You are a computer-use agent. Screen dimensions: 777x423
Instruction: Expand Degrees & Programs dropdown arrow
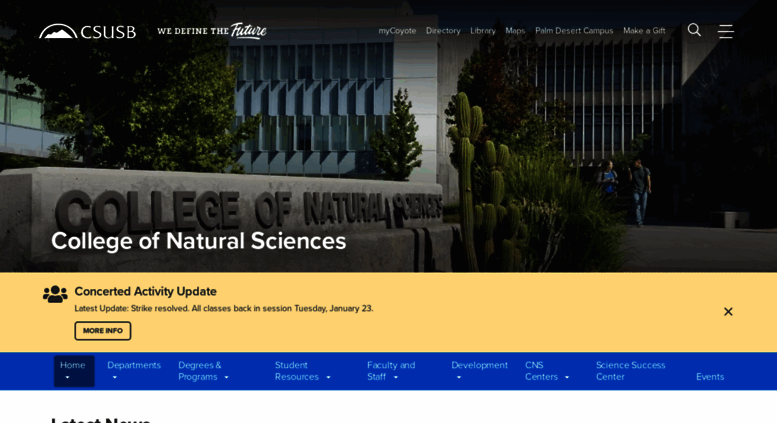(226, 377)
